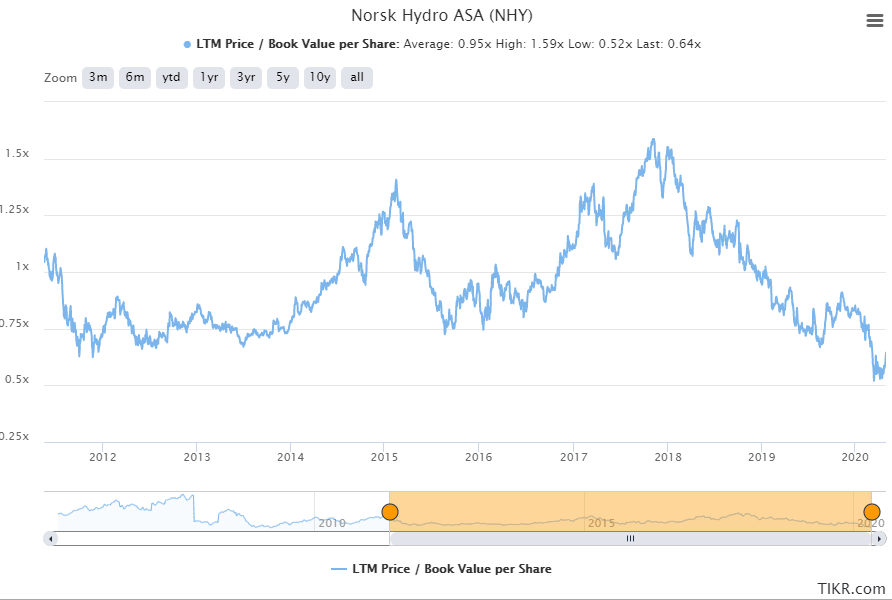Click the 2017 x-axis label

point(573,457)
